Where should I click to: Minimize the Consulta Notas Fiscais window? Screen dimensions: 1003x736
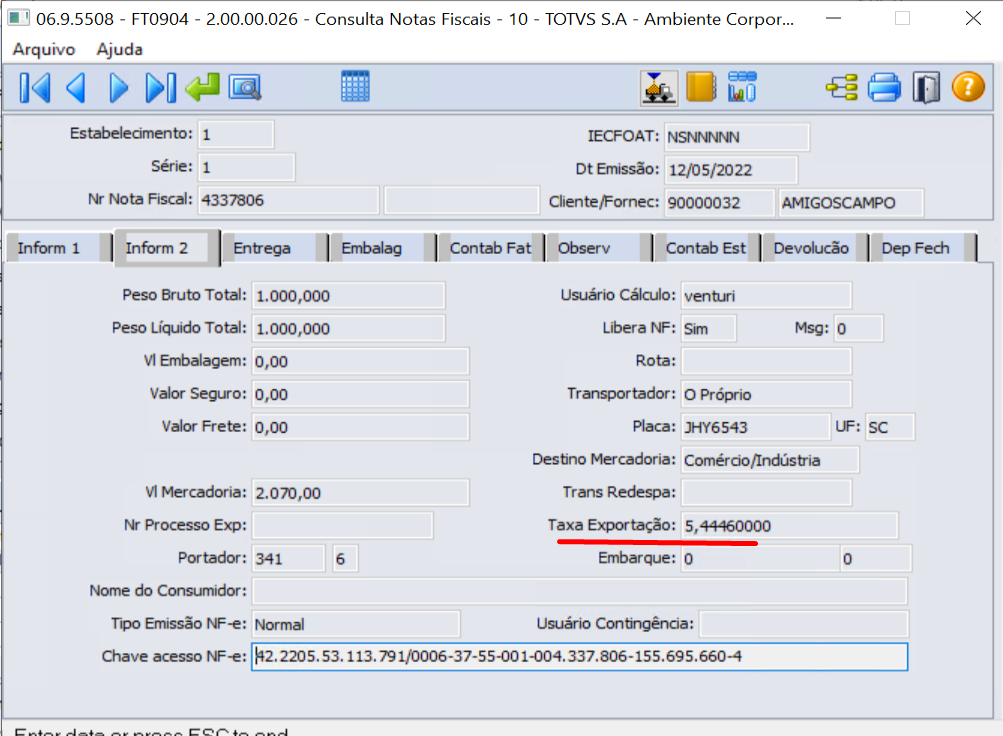point(833,19)
